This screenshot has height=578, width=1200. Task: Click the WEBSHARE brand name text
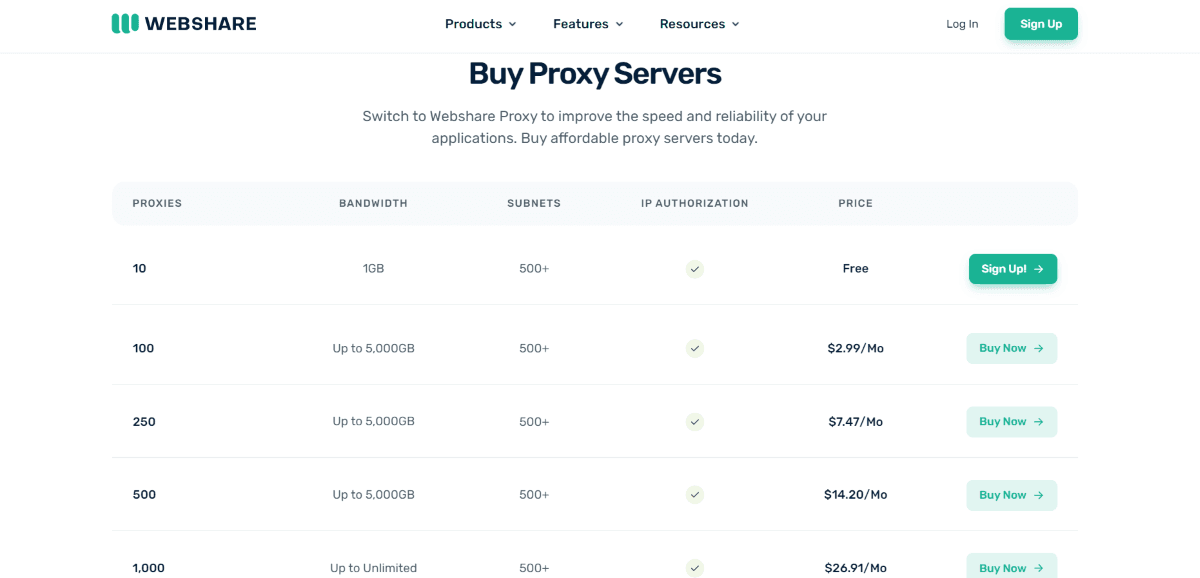click(201, 24)
